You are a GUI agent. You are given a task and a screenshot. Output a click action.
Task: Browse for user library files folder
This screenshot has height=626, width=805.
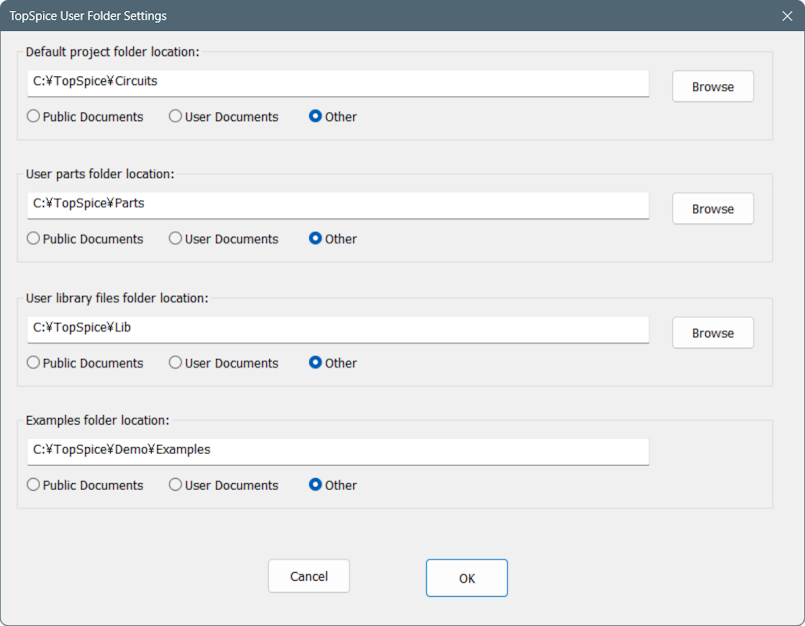713,333
